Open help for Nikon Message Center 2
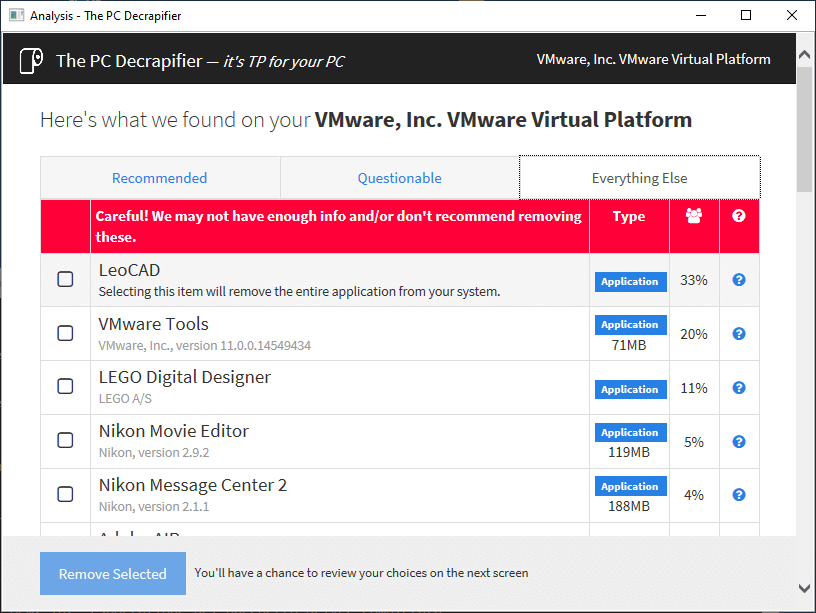 738,495
